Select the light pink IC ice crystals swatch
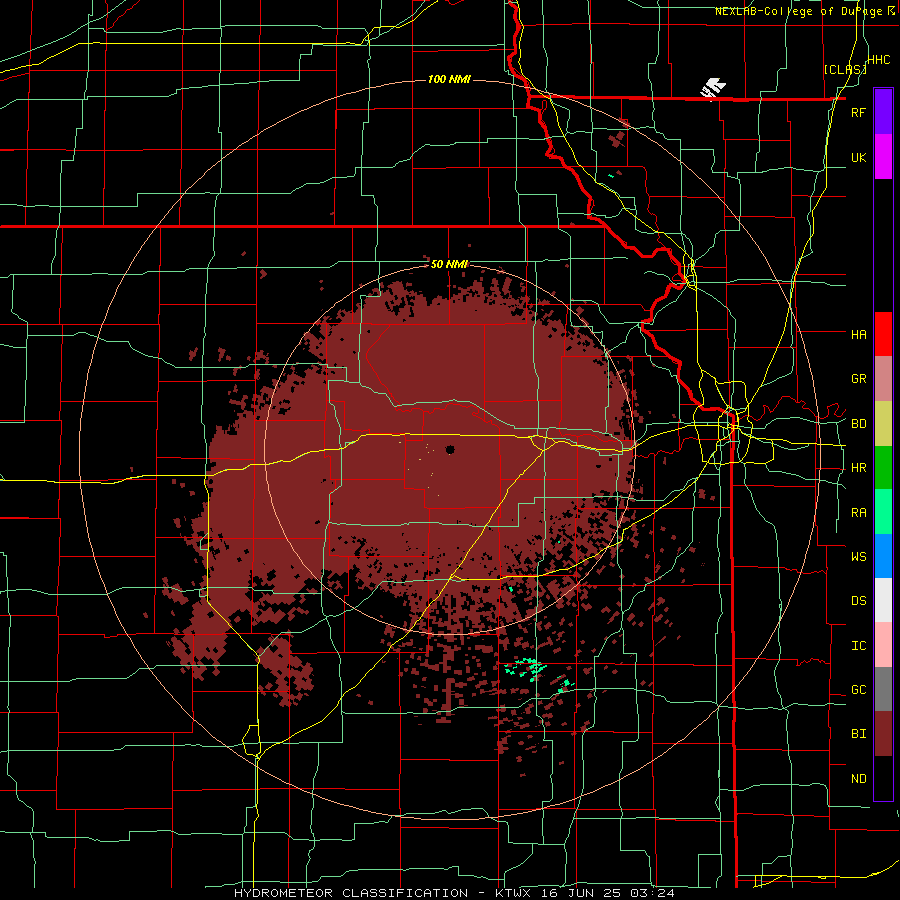Screen dimensions: 900x900 pyautogui.click(x=883, y=645)
